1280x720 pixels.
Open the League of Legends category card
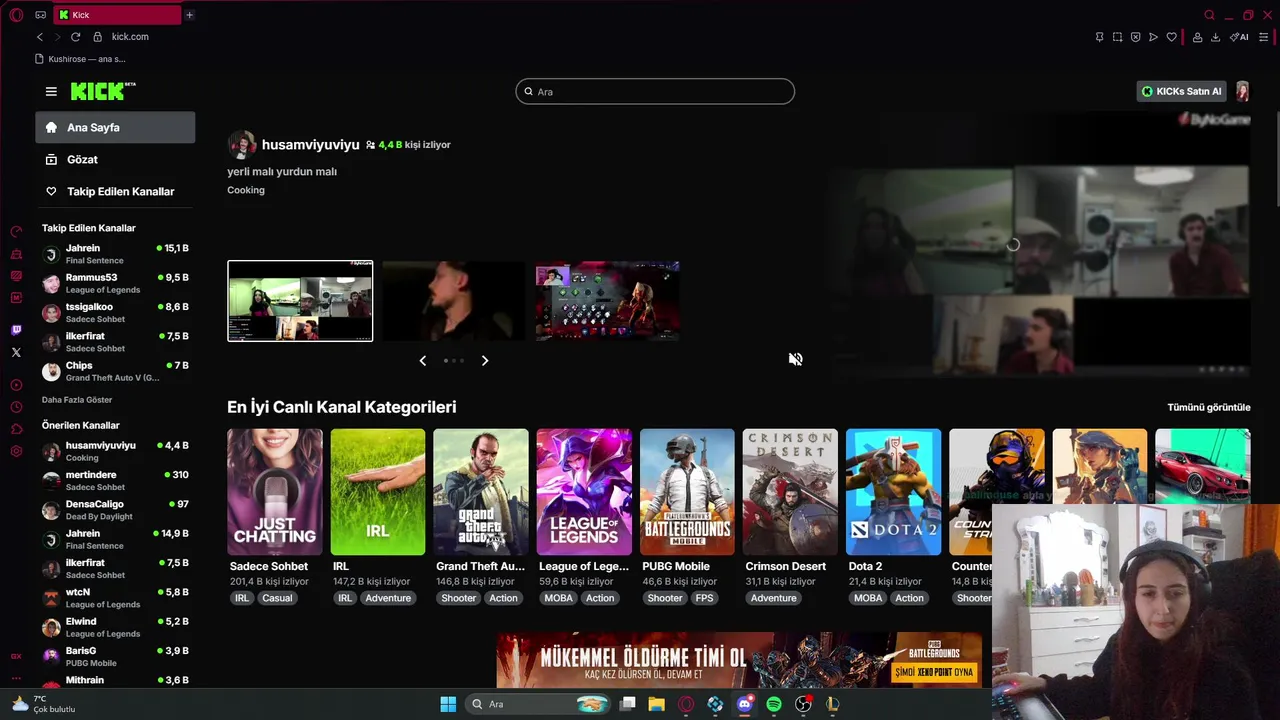pos(584,492)
